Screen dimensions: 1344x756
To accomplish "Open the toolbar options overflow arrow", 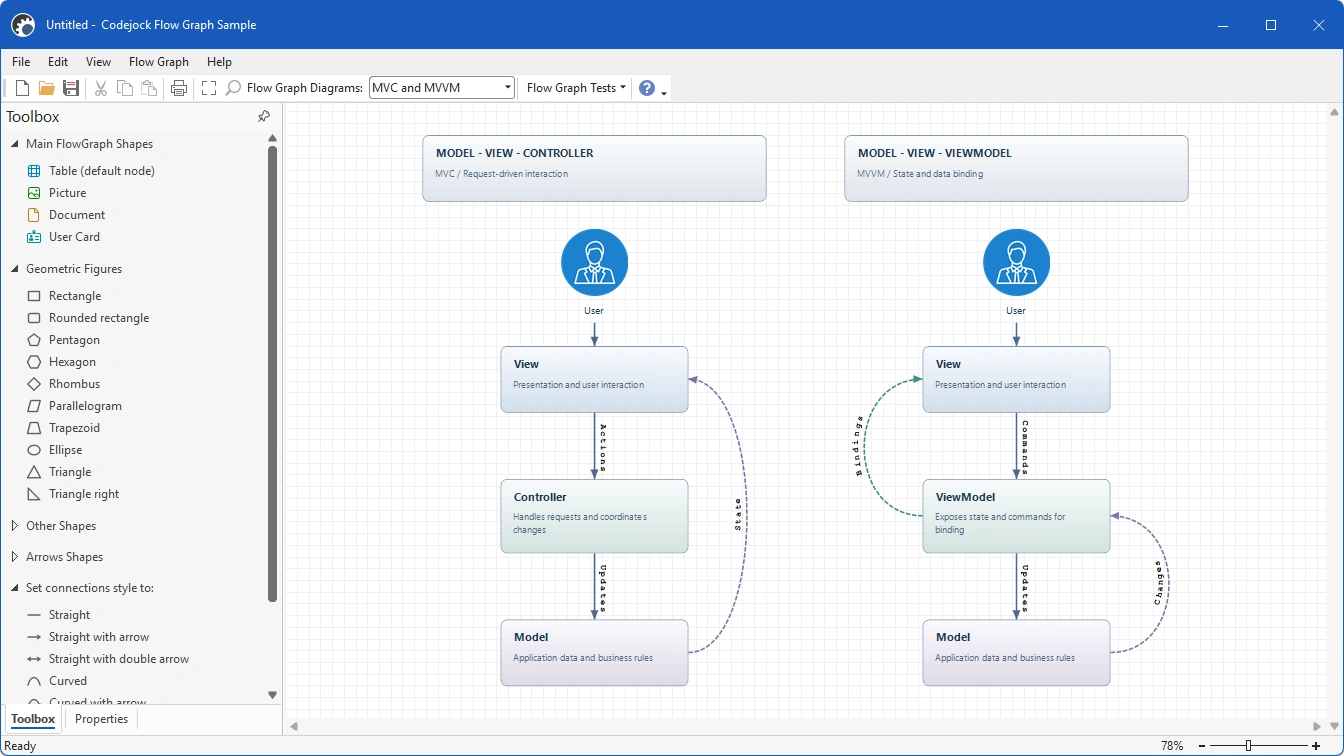I will coord(664,93).
